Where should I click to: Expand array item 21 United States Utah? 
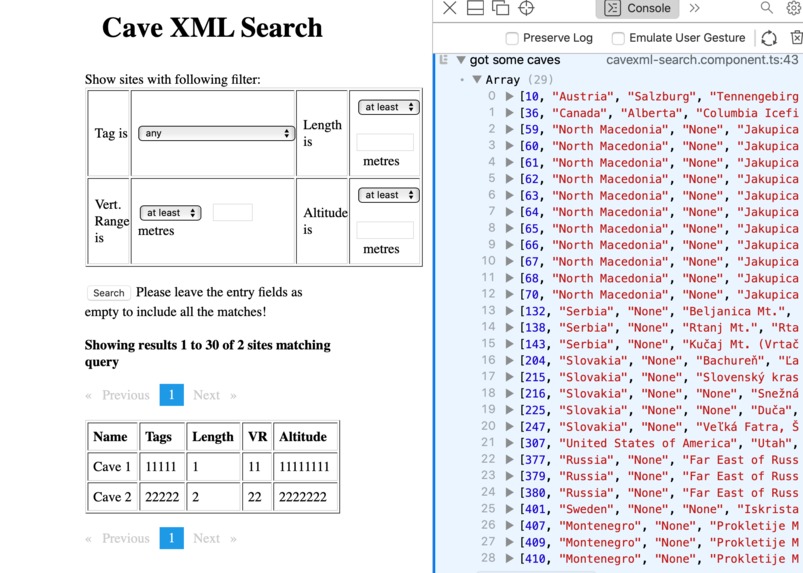point(509,443)
